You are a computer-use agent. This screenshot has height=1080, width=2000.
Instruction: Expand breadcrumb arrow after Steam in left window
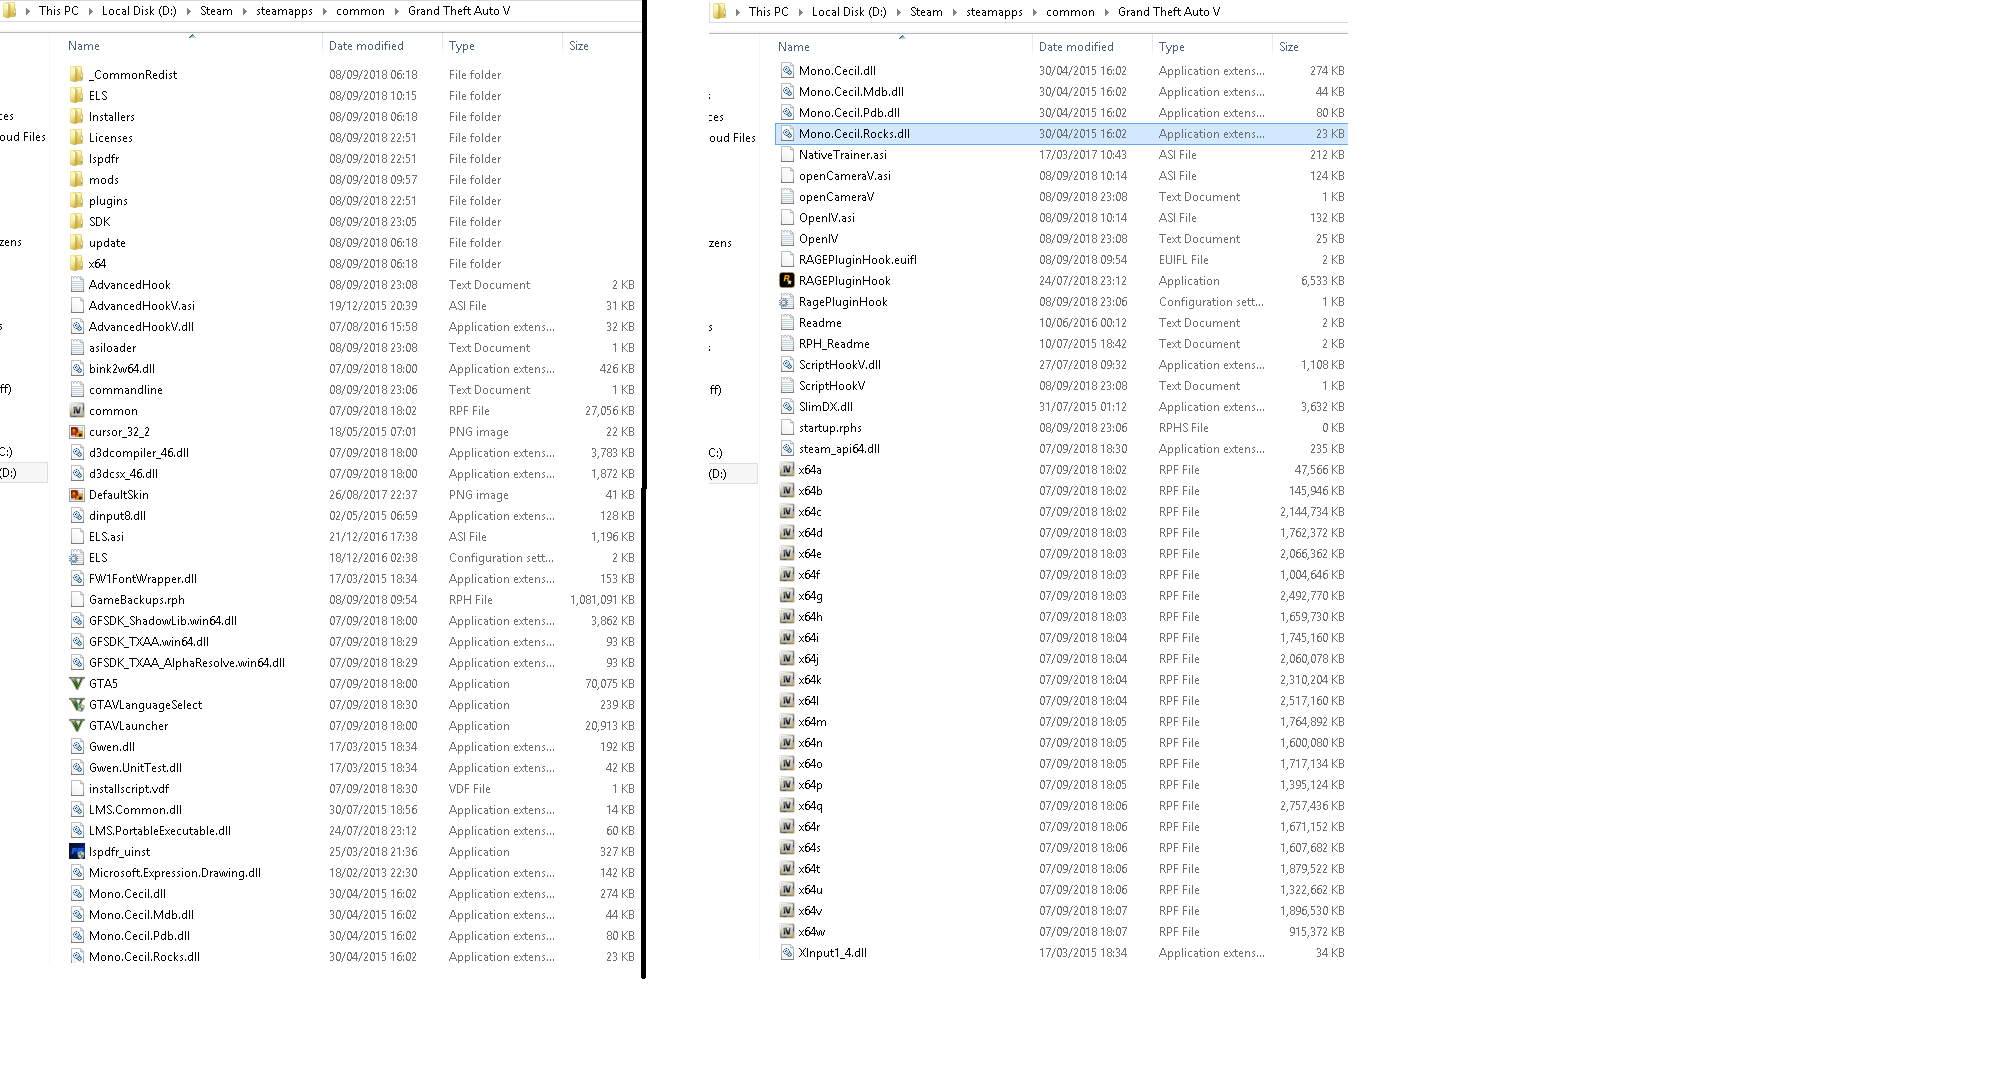(244, 11)
